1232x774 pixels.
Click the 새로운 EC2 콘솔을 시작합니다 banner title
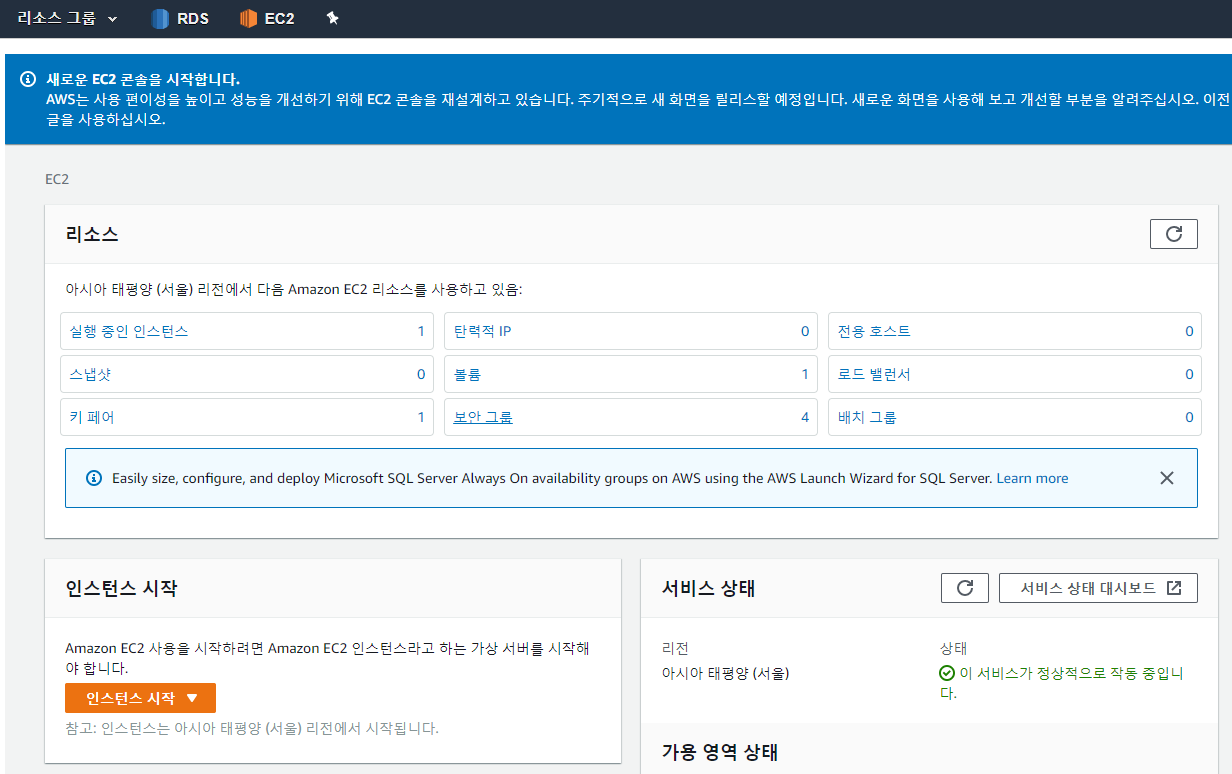pyautogui.click(x=143, y=79)
